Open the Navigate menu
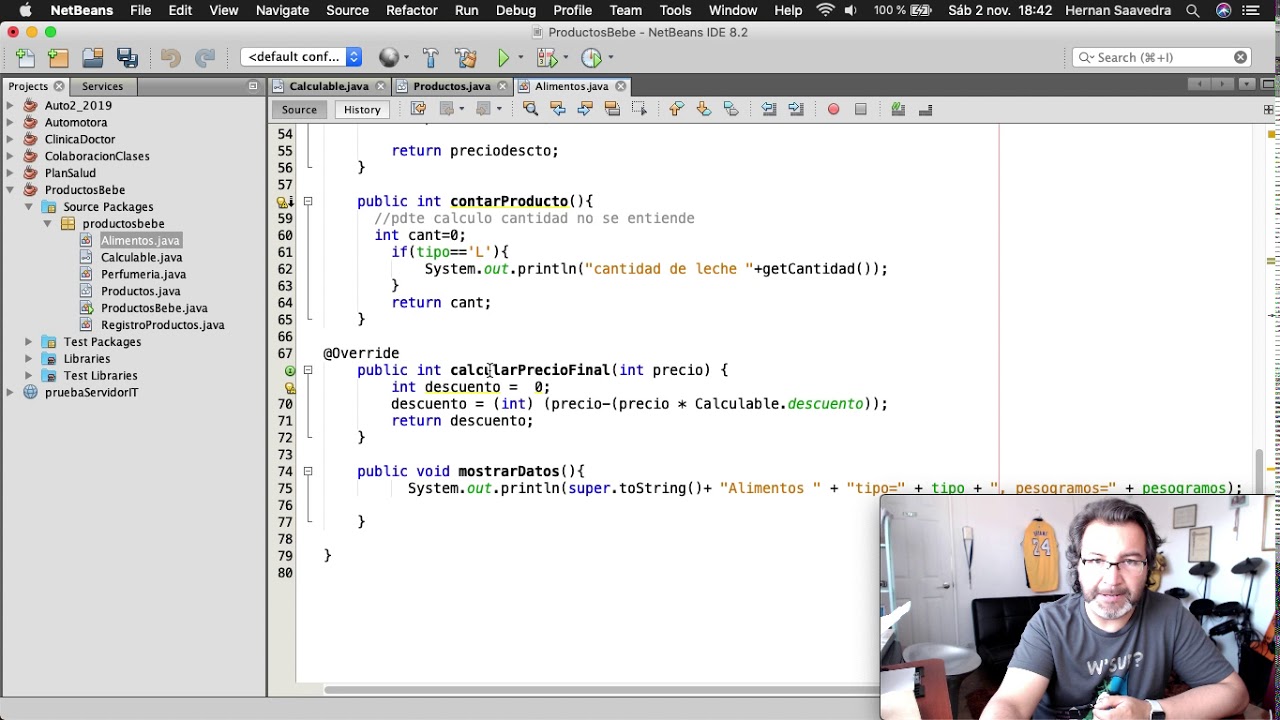Image resolution: width=1280 pixels, height=720 pixels. click(x=282, y=10)
